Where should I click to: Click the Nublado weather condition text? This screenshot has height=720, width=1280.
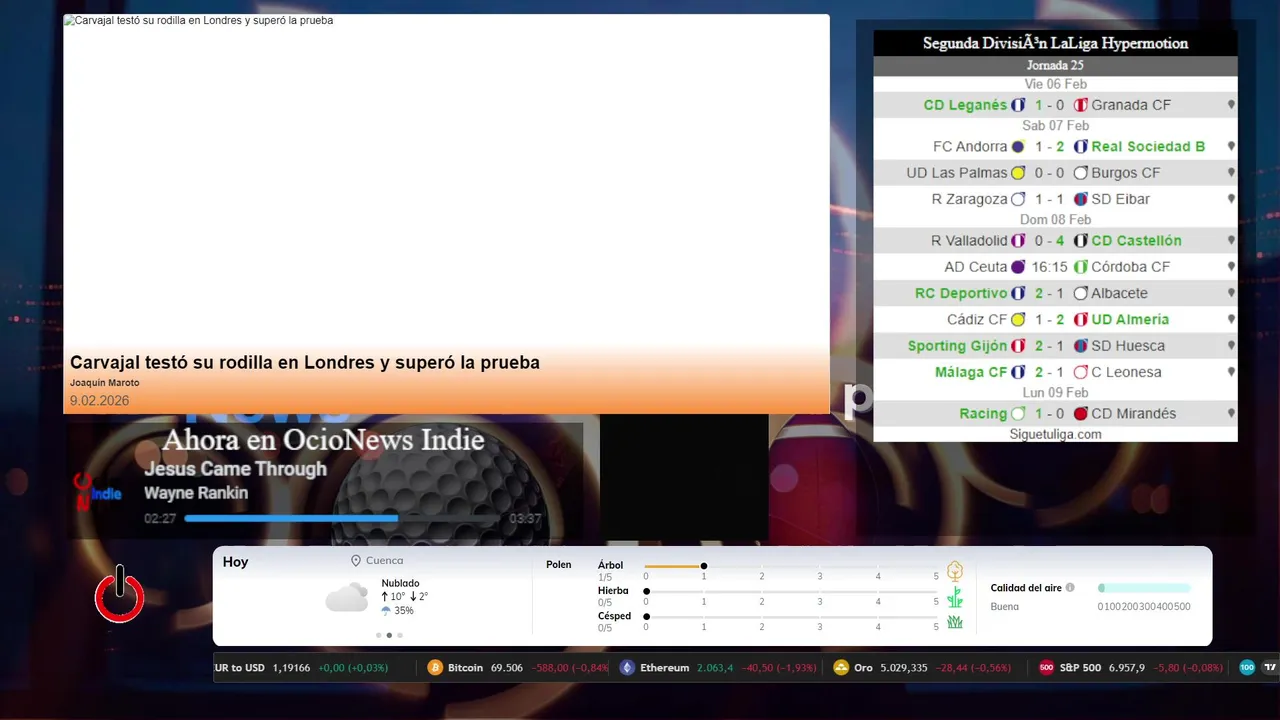pyautogui.click(x=400, y=583)
